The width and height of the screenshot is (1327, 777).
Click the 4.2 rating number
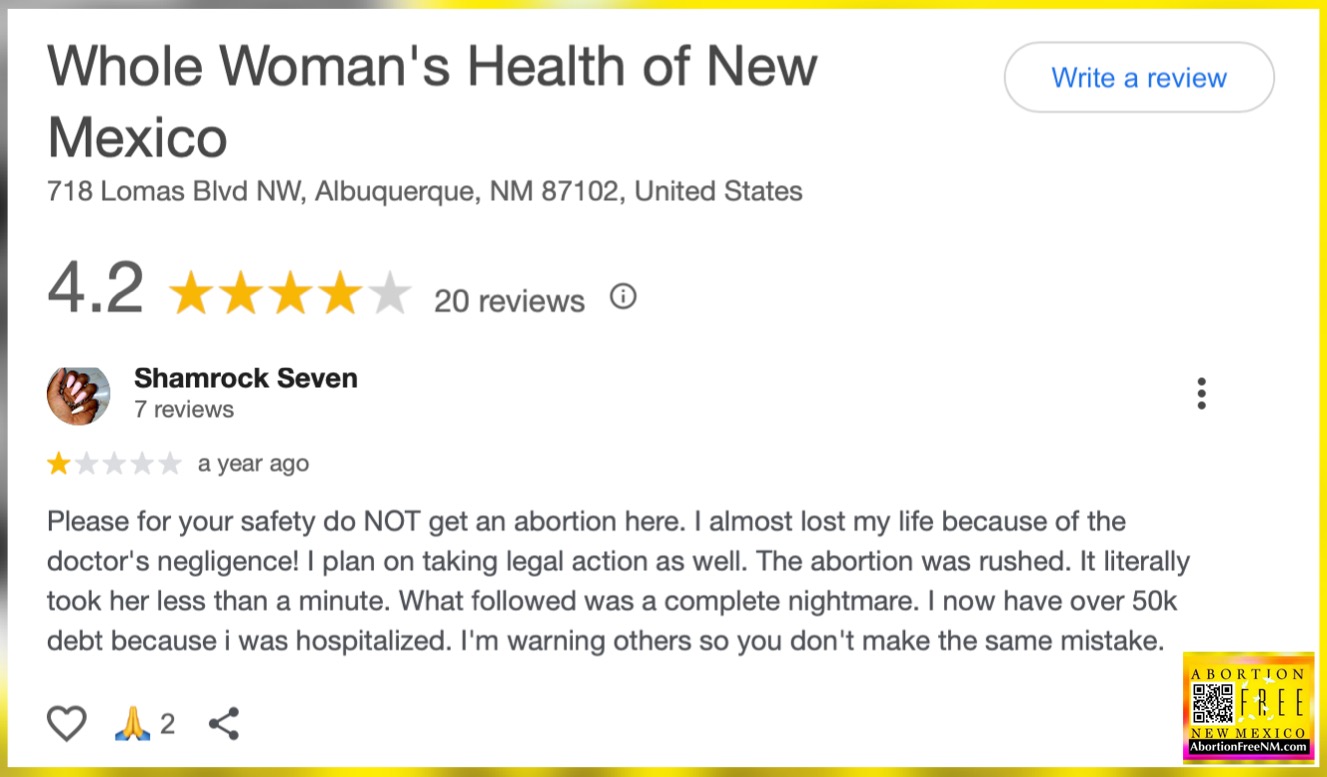click(96, 288)
